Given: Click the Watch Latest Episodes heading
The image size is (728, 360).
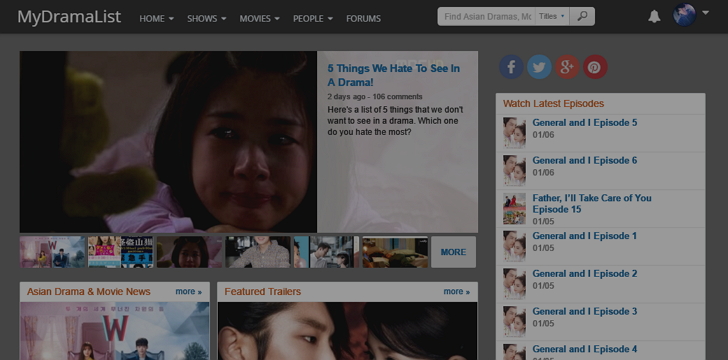Looking at the screenshot, I should (553, 104).
